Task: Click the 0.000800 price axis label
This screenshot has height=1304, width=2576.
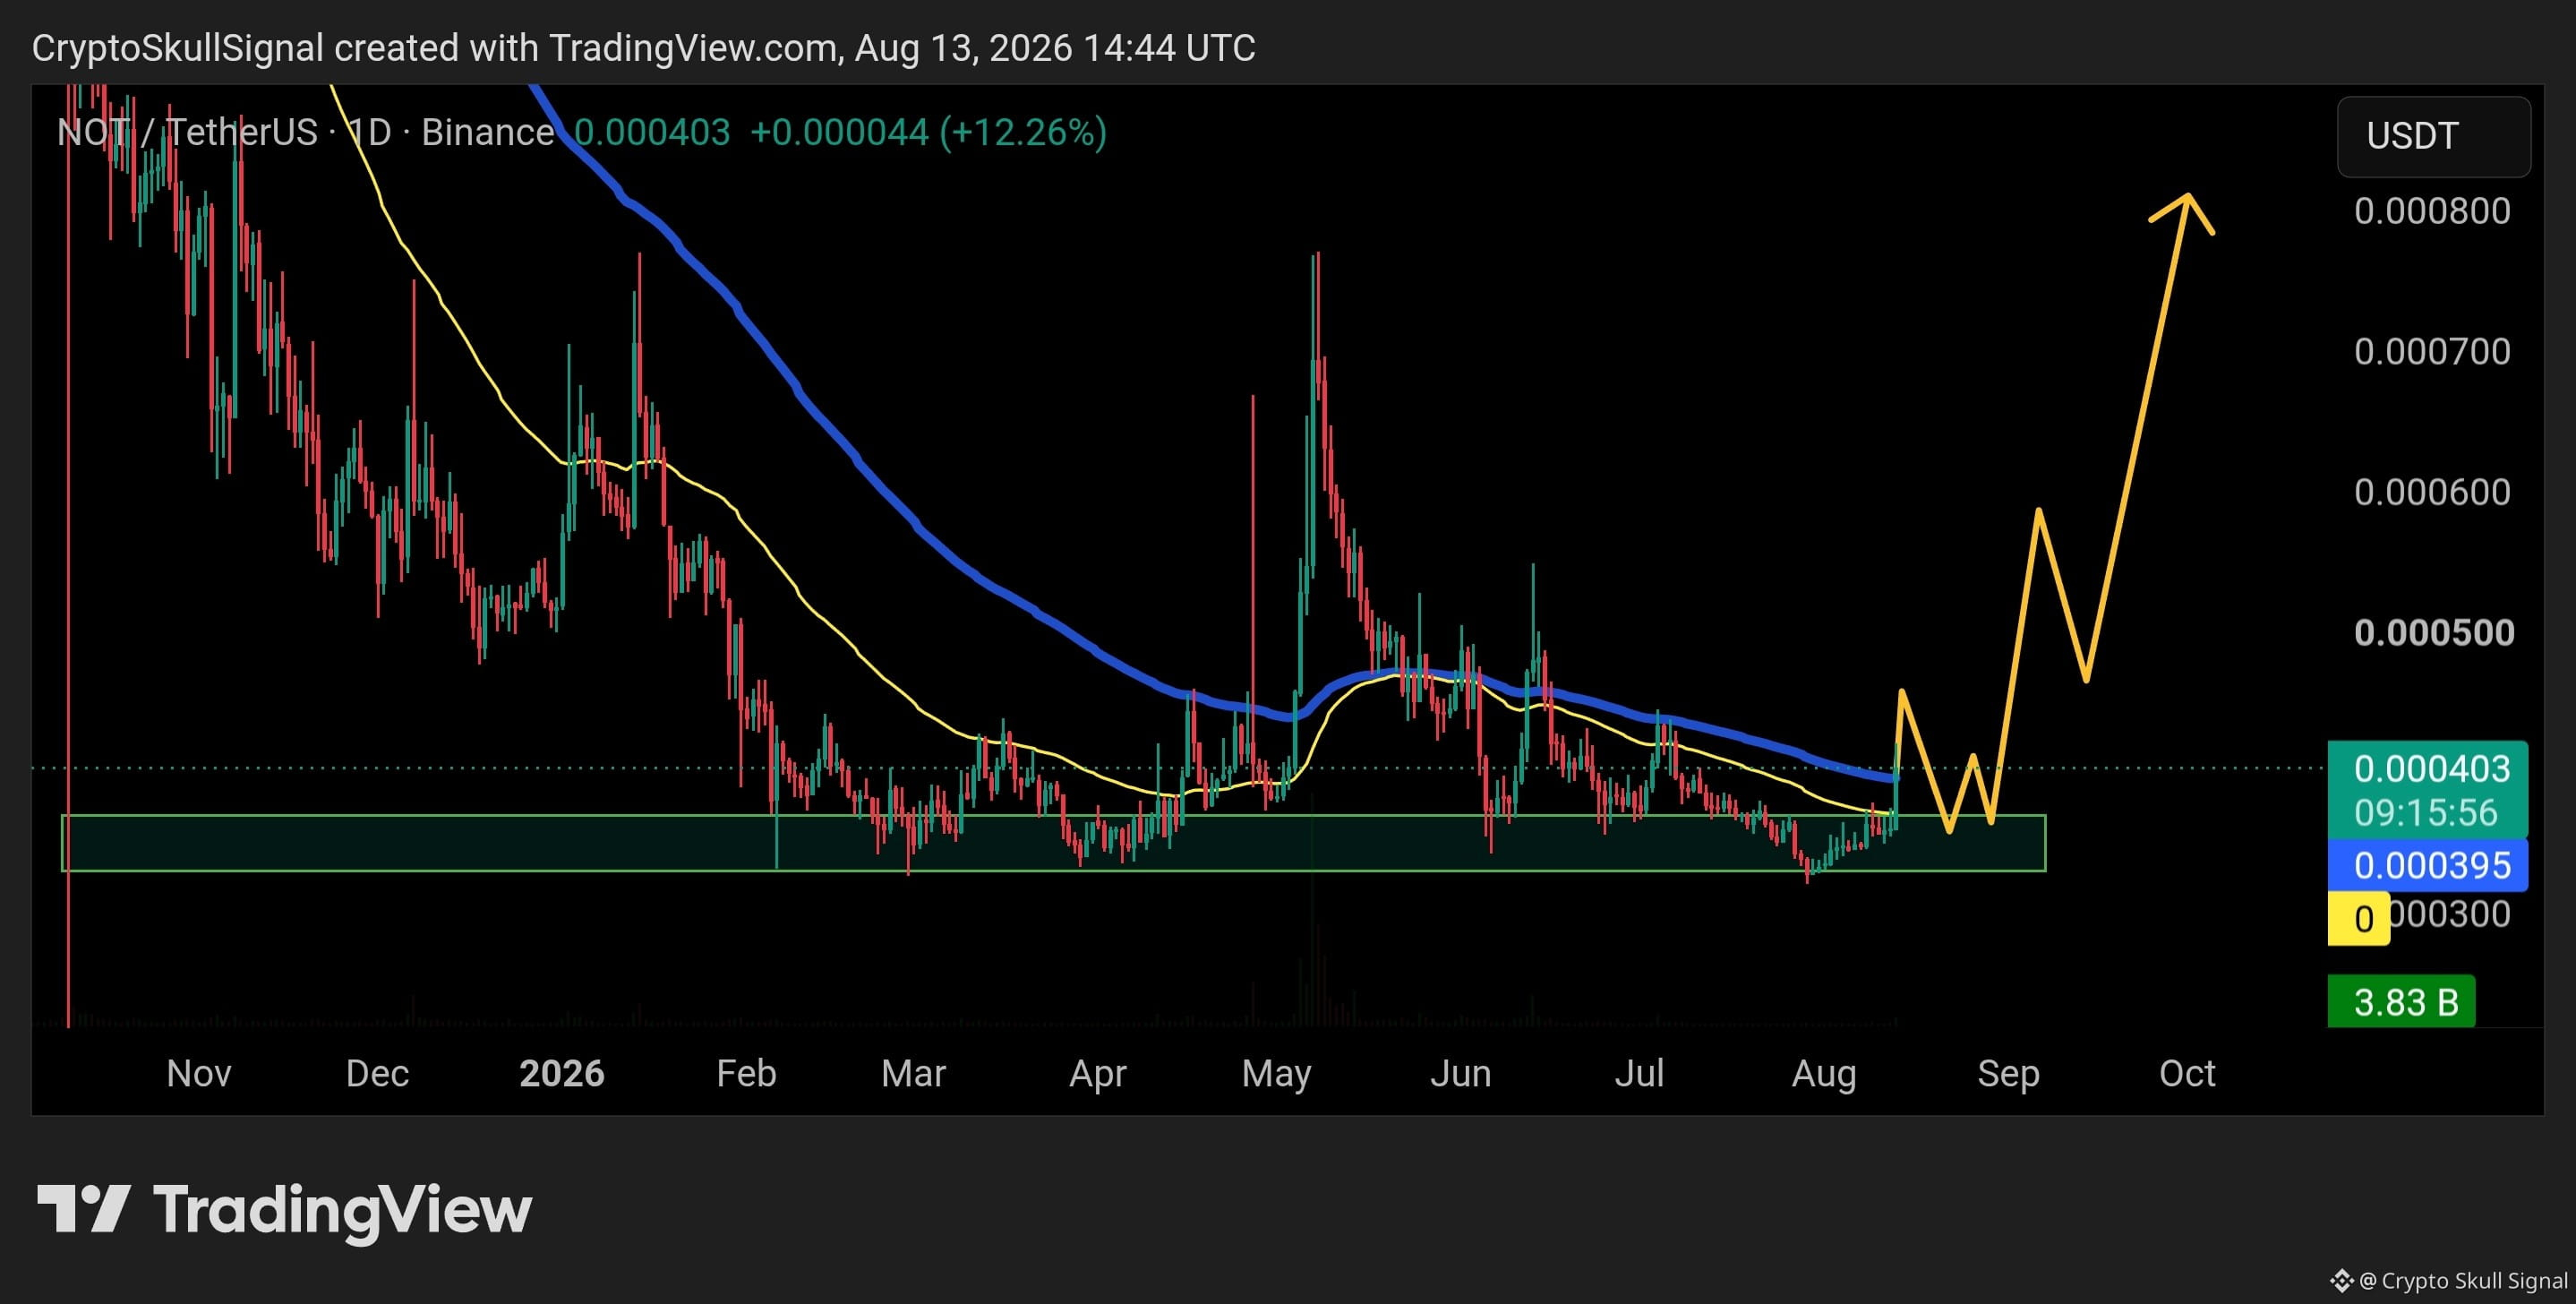Action: 2432,211
